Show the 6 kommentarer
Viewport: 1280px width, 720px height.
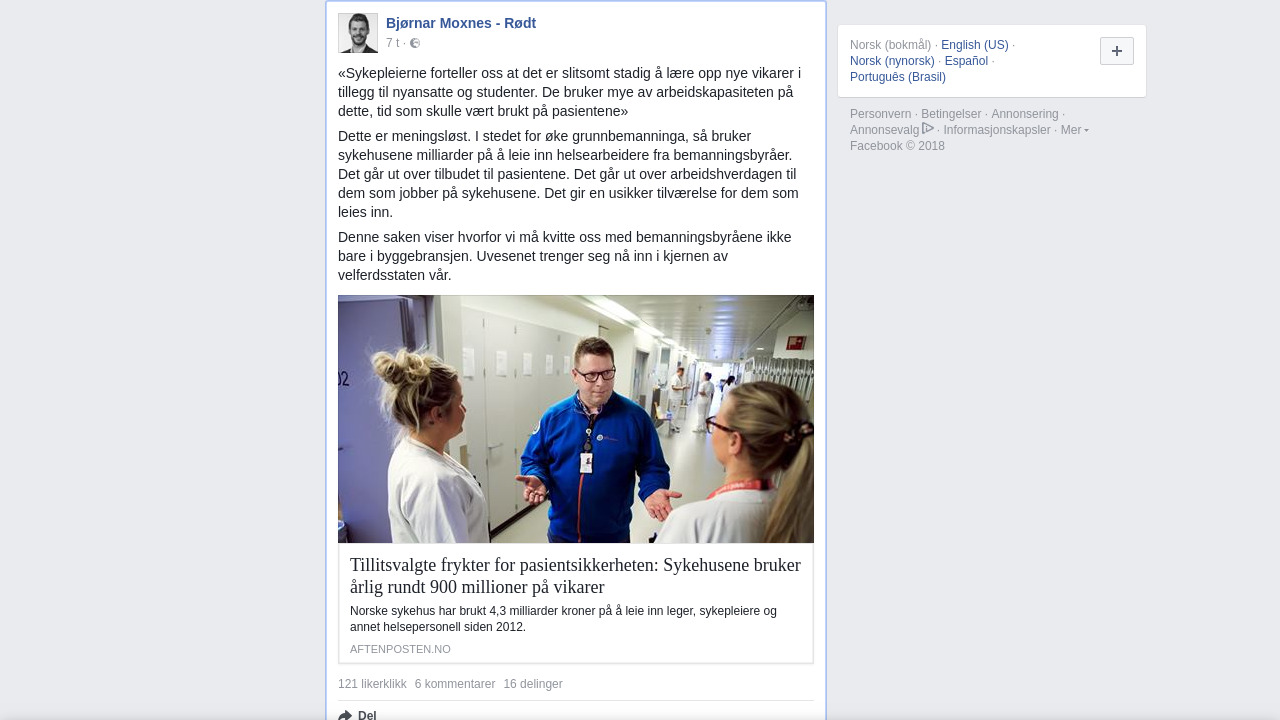455,684
